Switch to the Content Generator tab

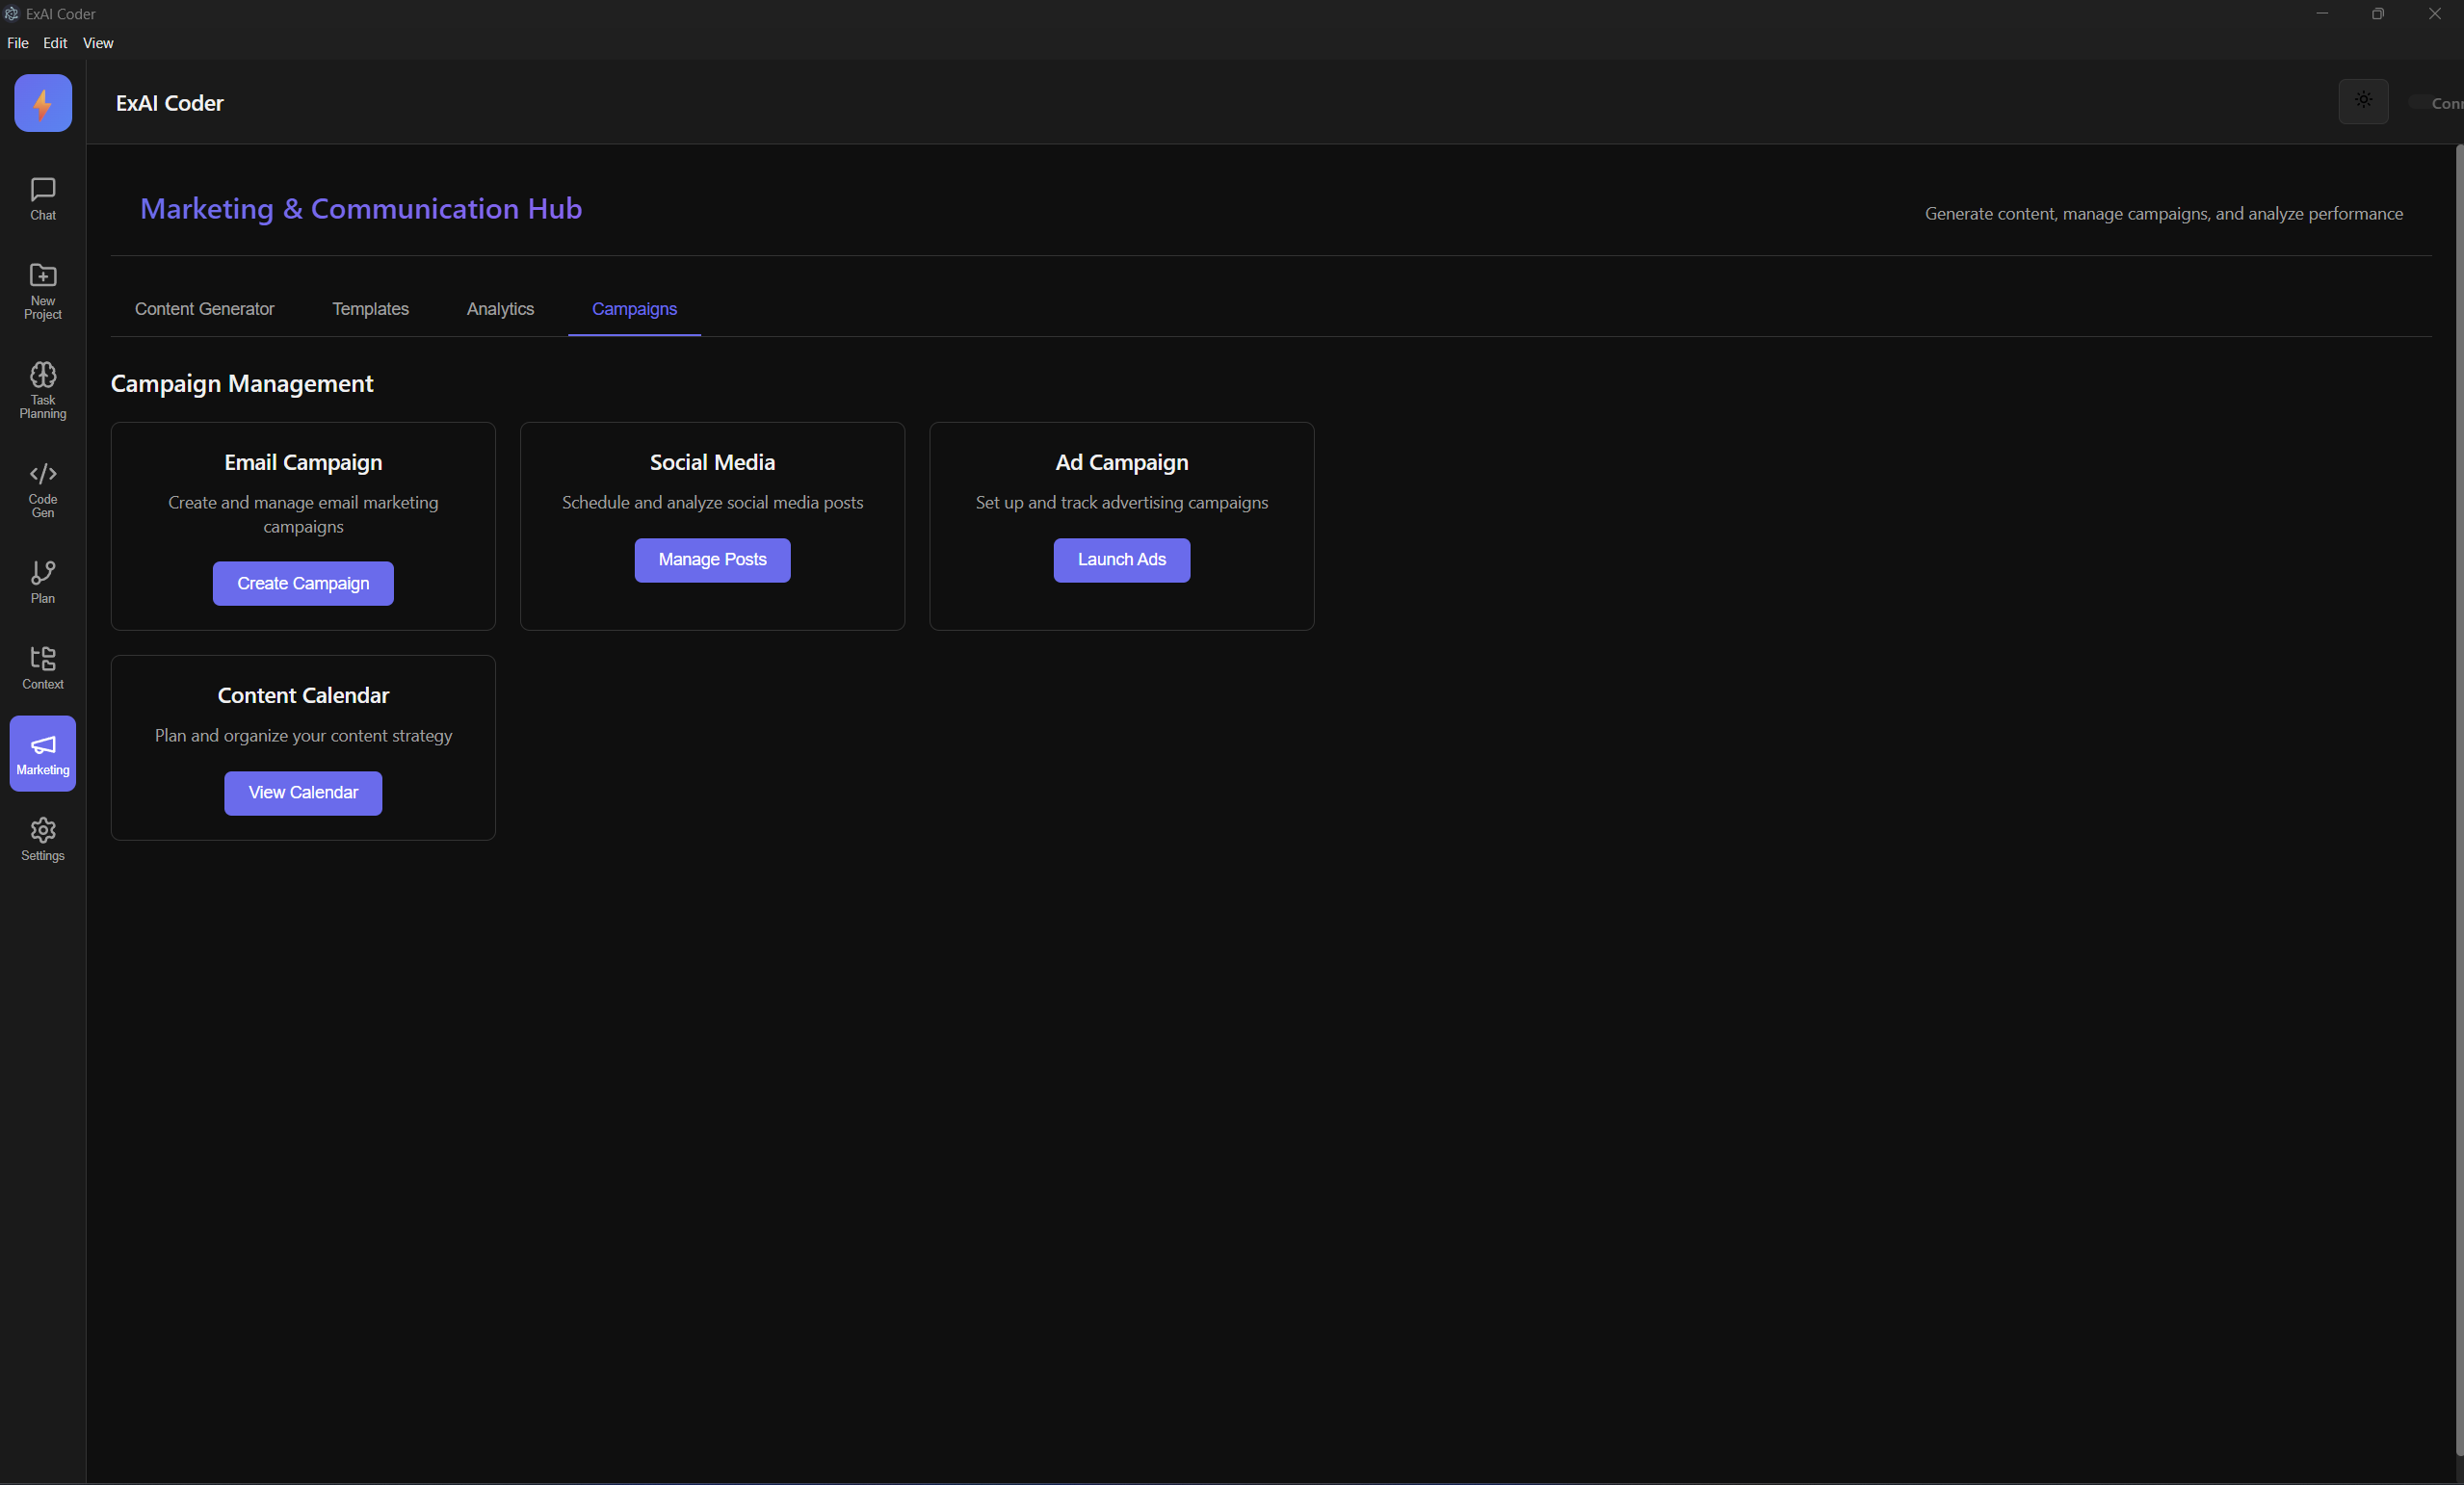tap(204, 309)
